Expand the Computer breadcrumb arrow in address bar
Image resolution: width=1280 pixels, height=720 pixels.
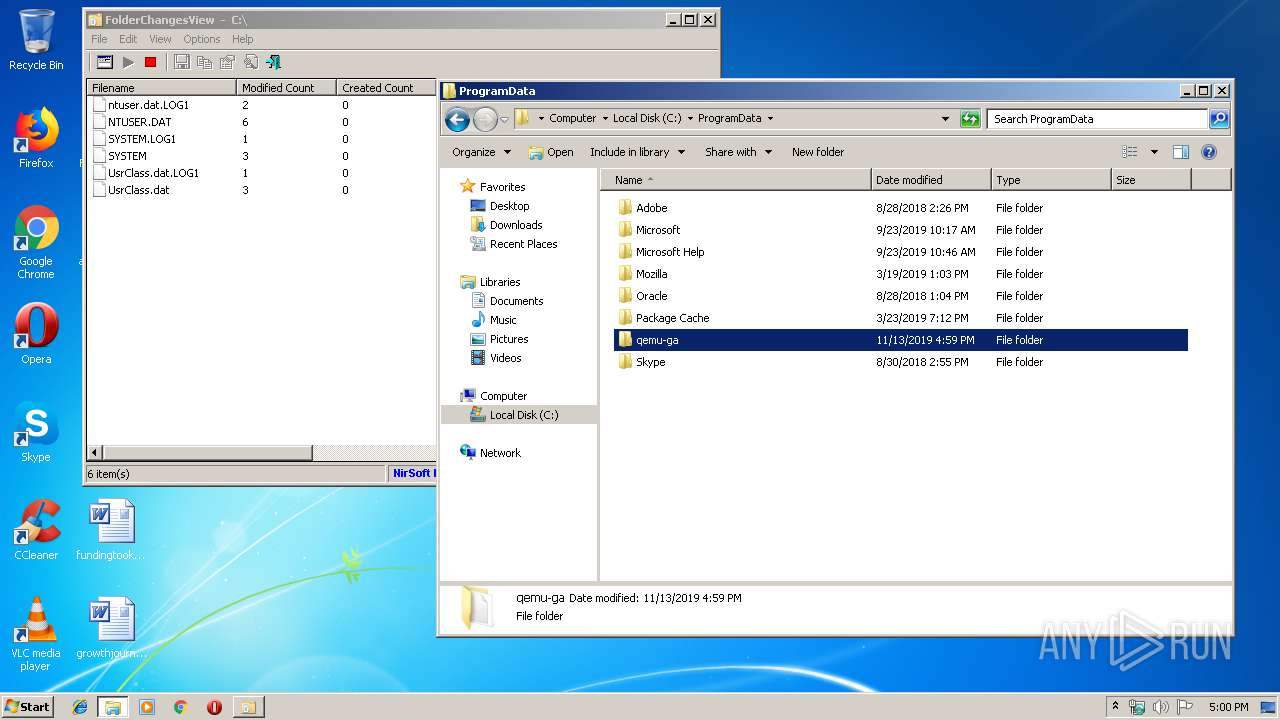(604, 118)
